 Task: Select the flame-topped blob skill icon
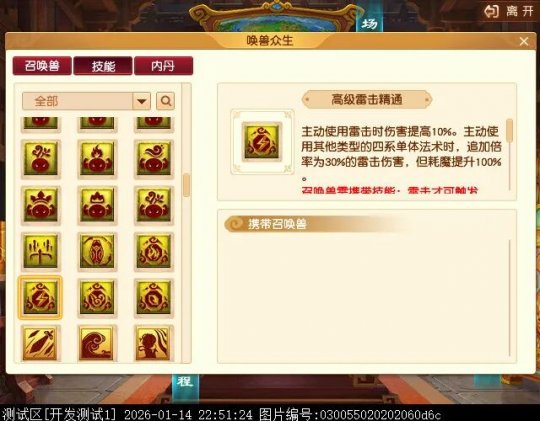[97, 159]
